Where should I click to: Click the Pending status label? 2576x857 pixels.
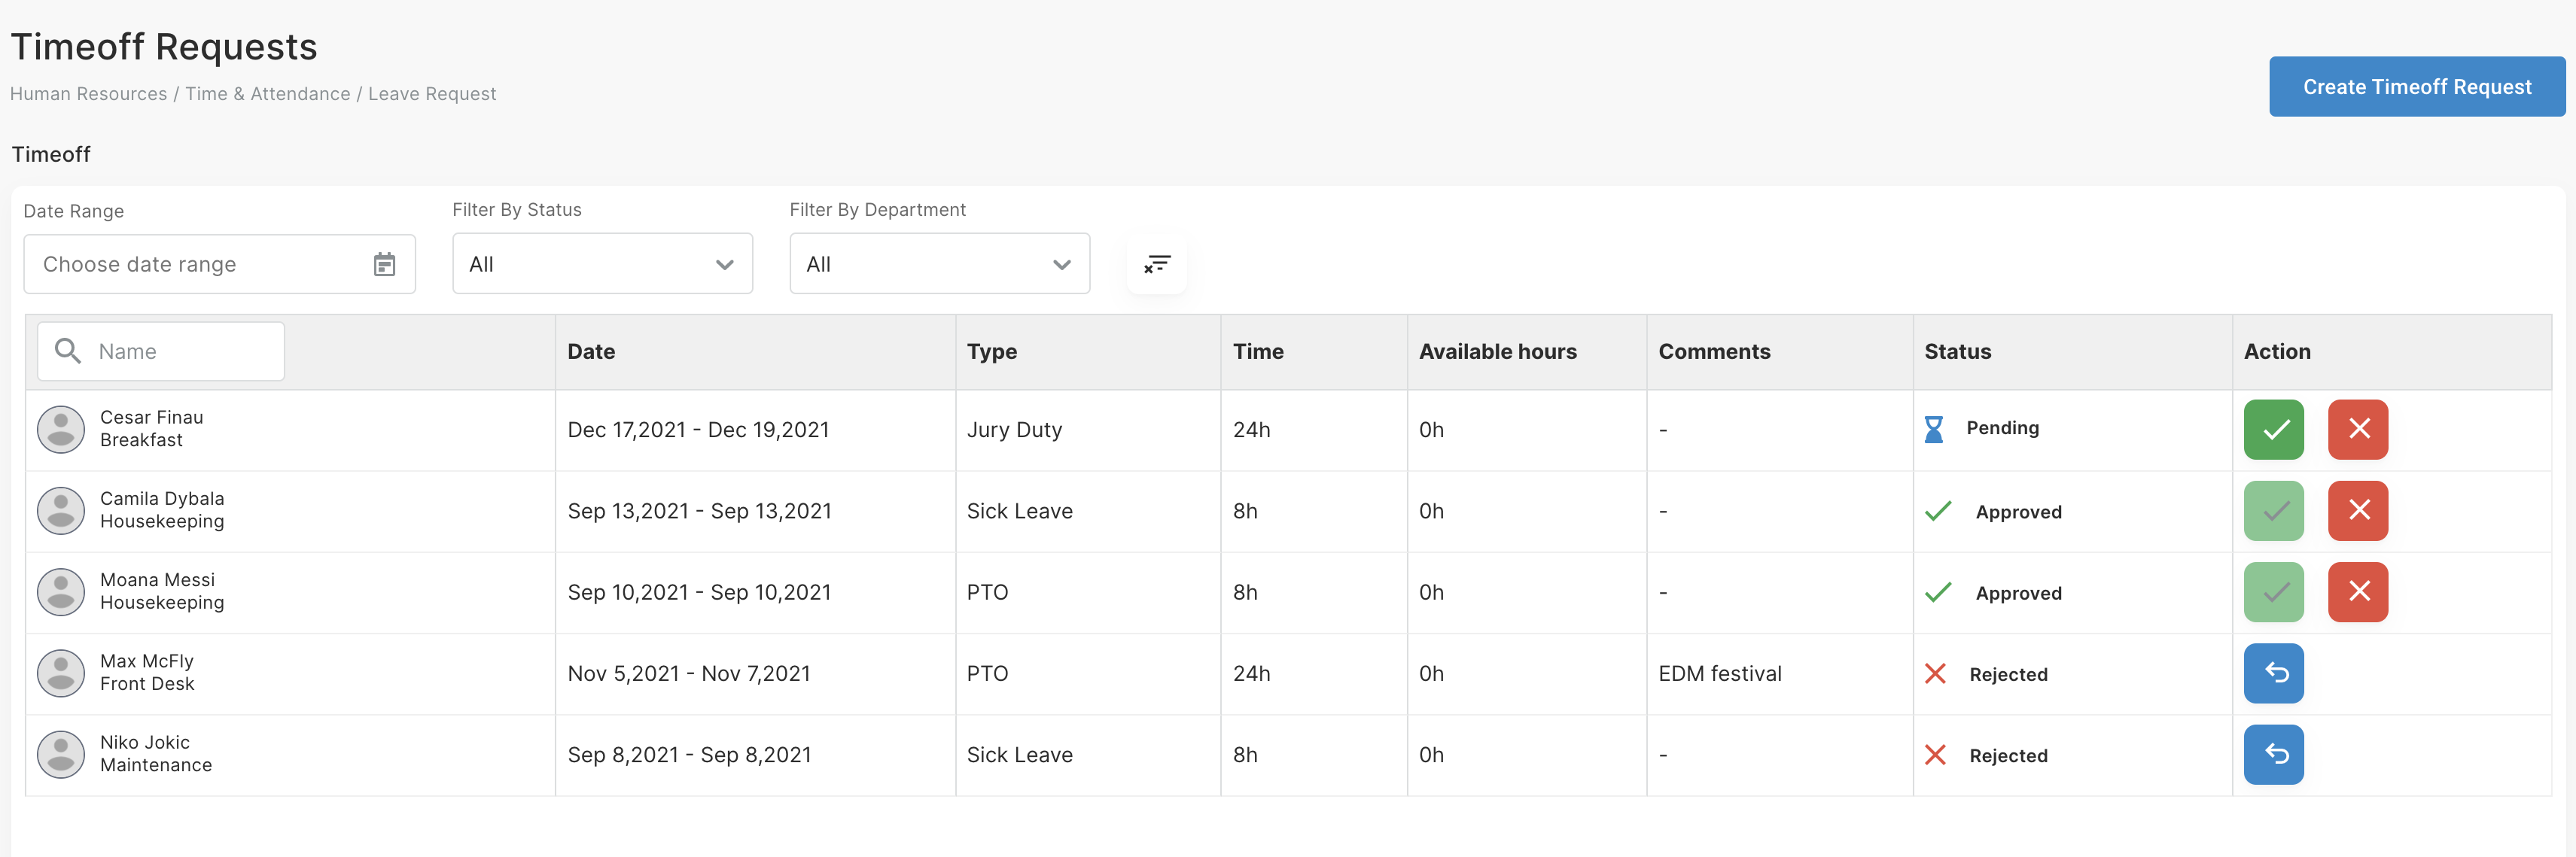click(x=2002, y=428)
